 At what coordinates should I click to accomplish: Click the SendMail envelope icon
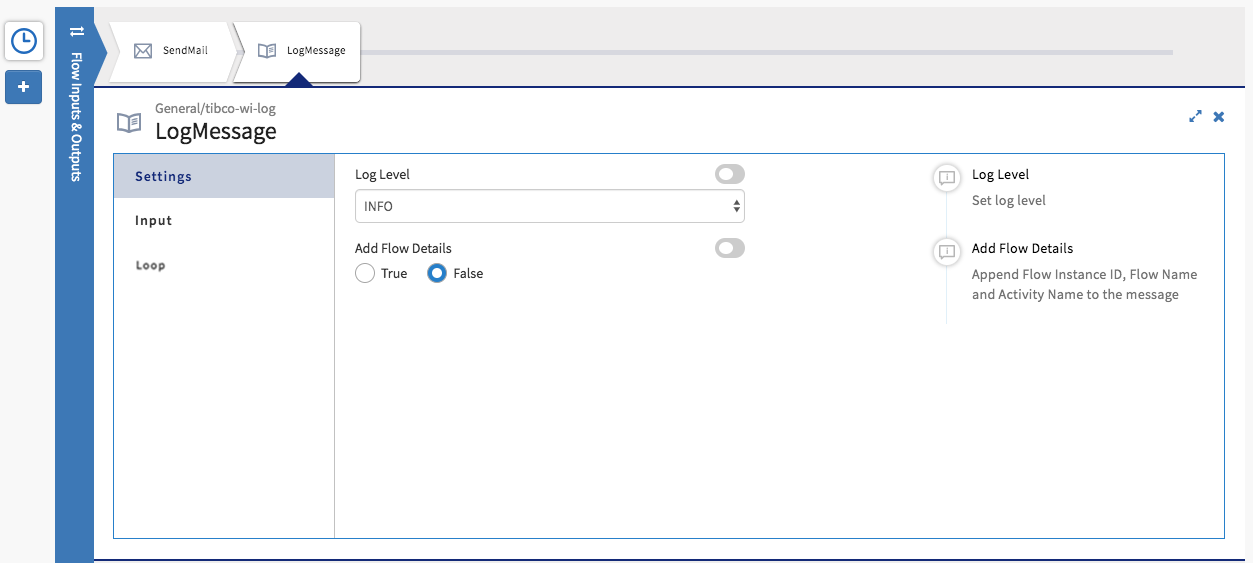(143, 50)
